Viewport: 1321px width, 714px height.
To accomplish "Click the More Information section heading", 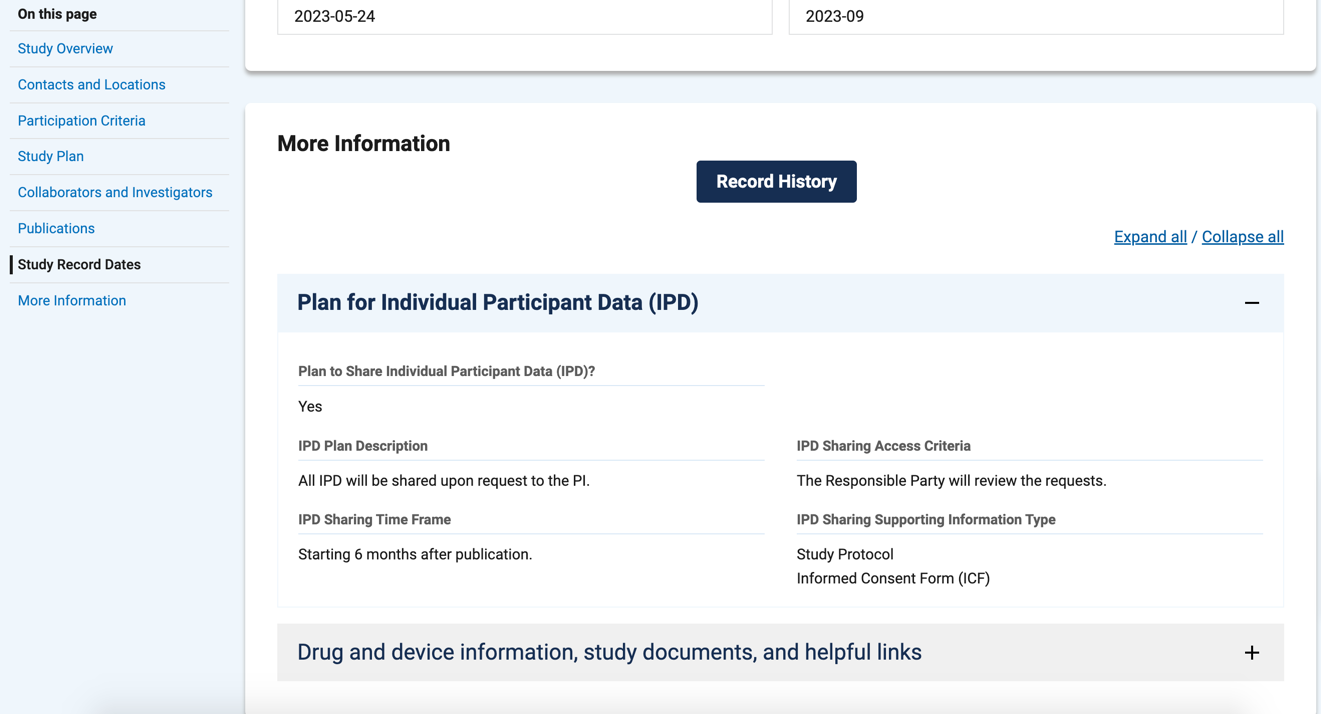I will point(363,144).
